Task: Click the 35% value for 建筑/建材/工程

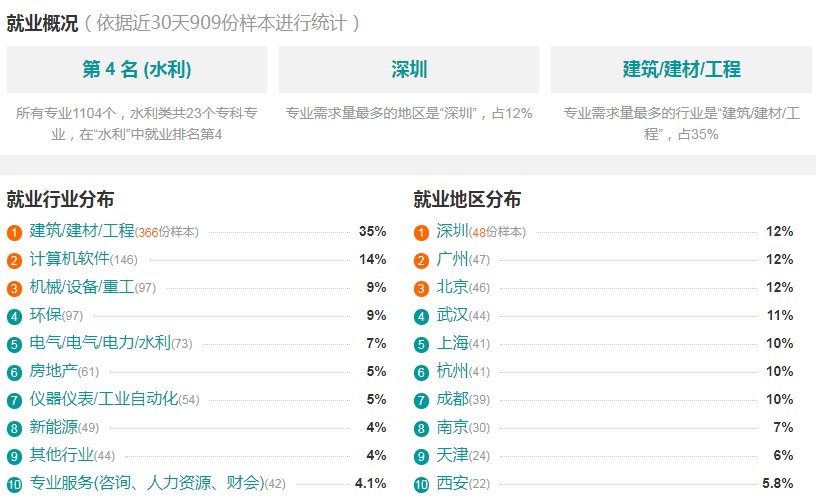Action: 373,232
